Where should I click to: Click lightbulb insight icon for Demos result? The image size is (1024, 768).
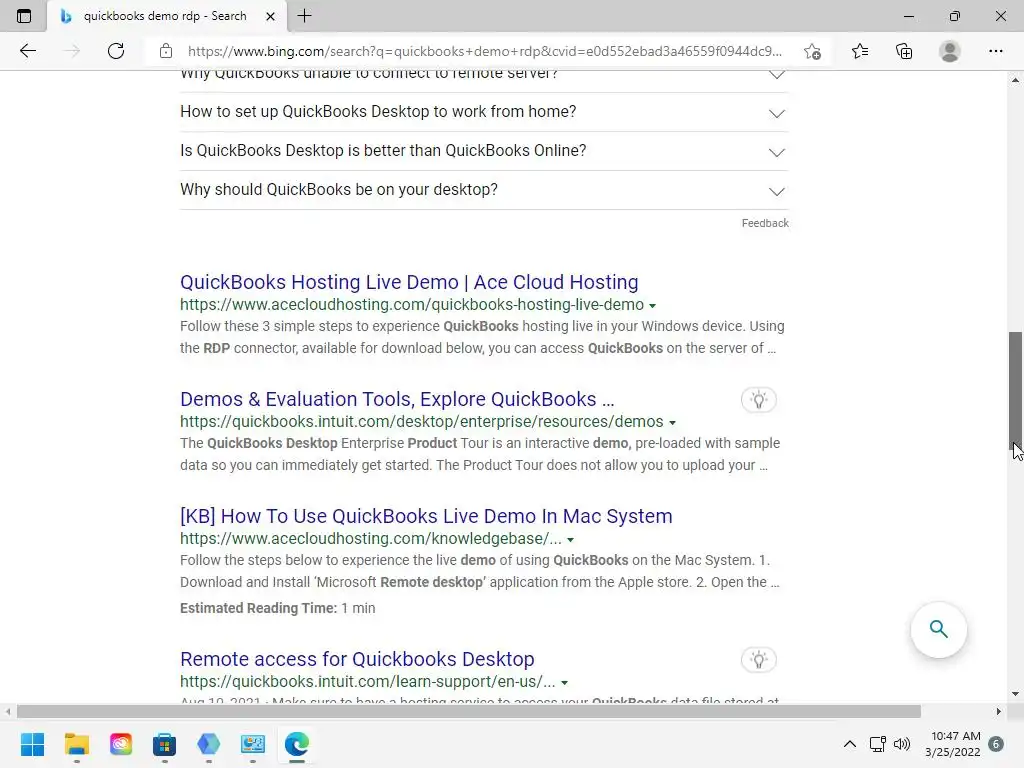click(758, 400)
